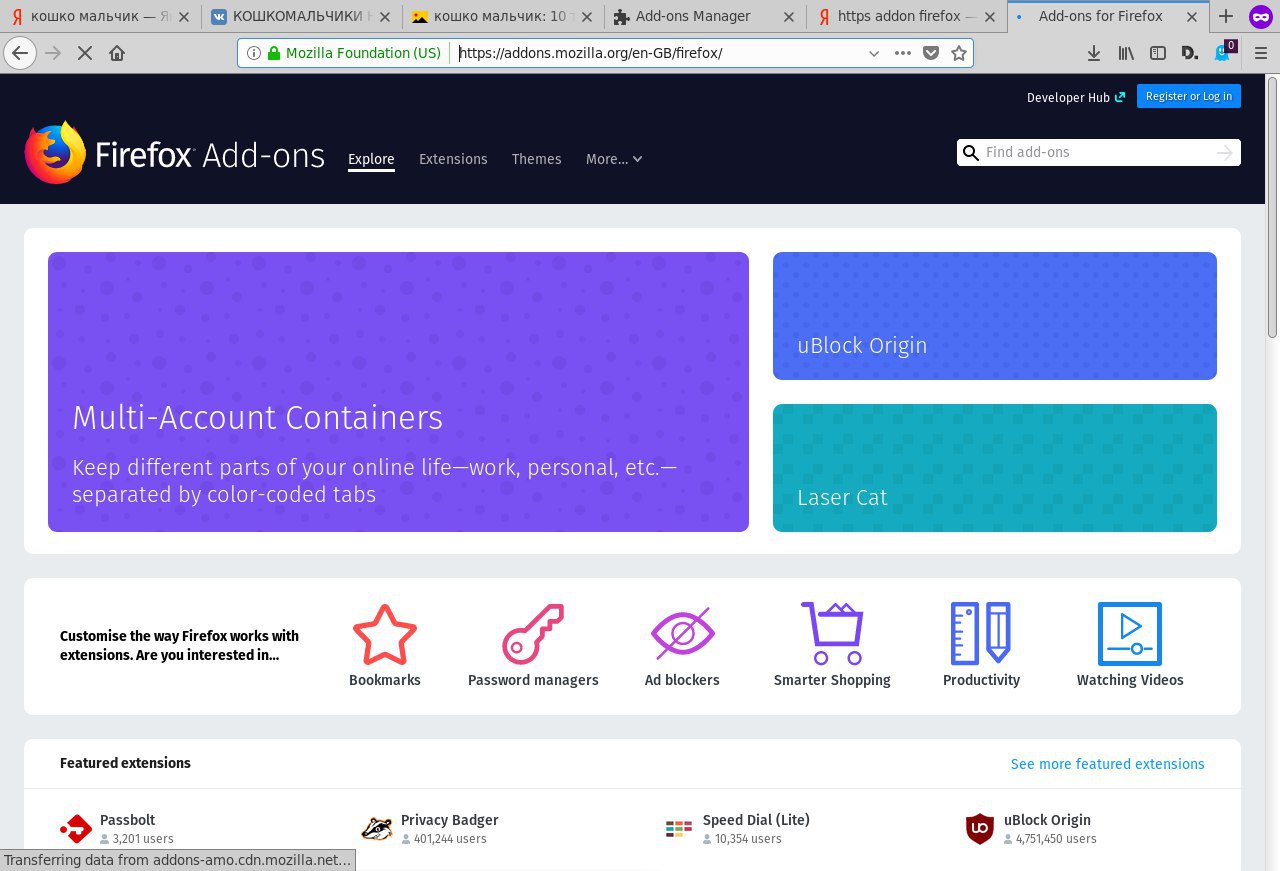Open site information icon in address bar

[x=254, y=53]
